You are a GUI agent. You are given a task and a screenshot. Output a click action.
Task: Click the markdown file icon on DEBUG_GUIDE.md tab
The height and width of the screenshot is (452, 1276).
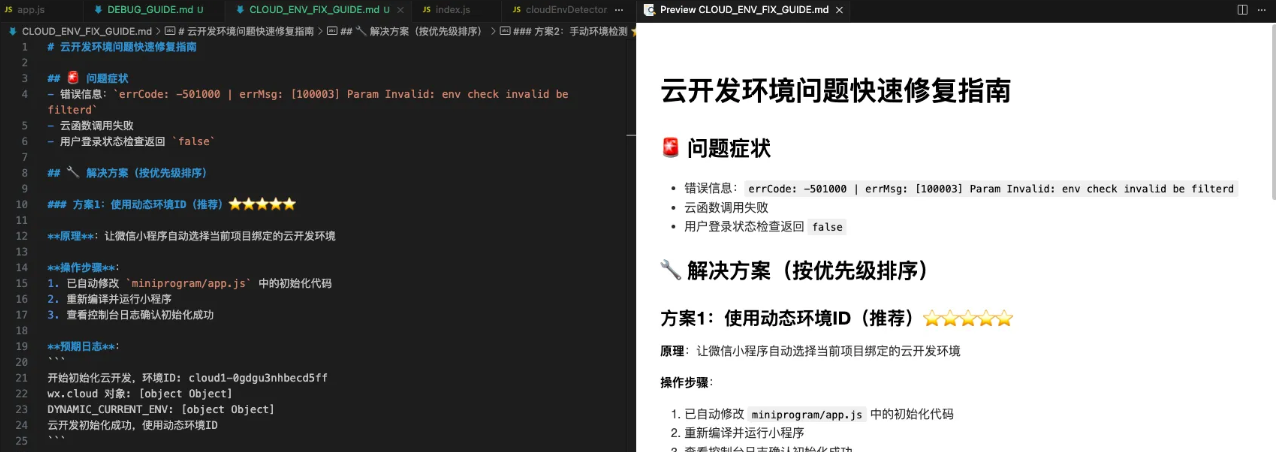point(99,9)
